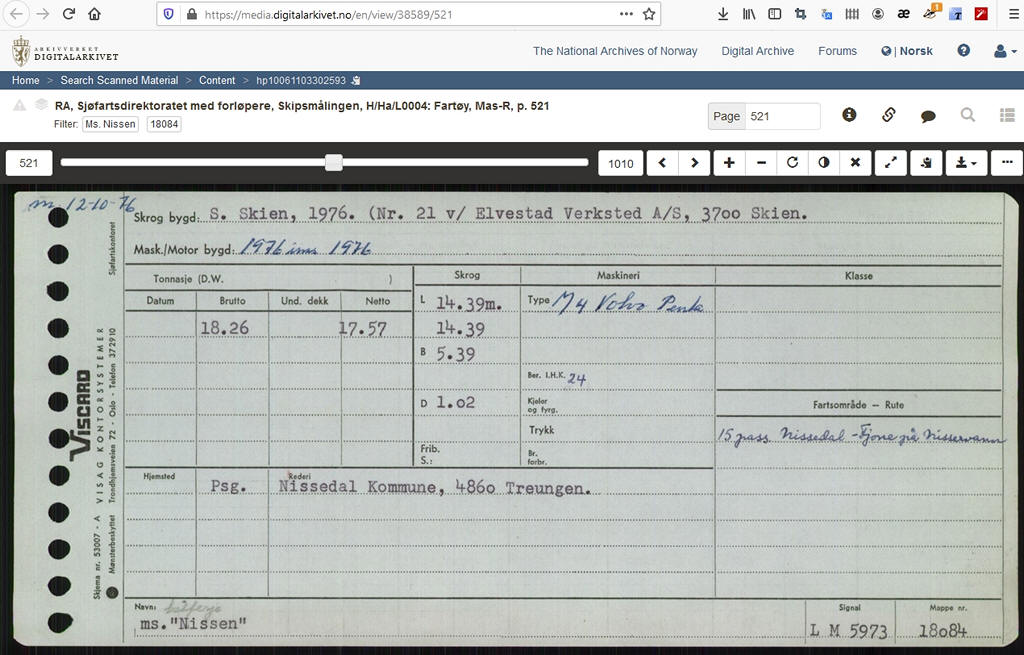The image size is (1024, 655).
Task: Click the Search Scanned Material breadcrumb
Action: pos(119,80)
